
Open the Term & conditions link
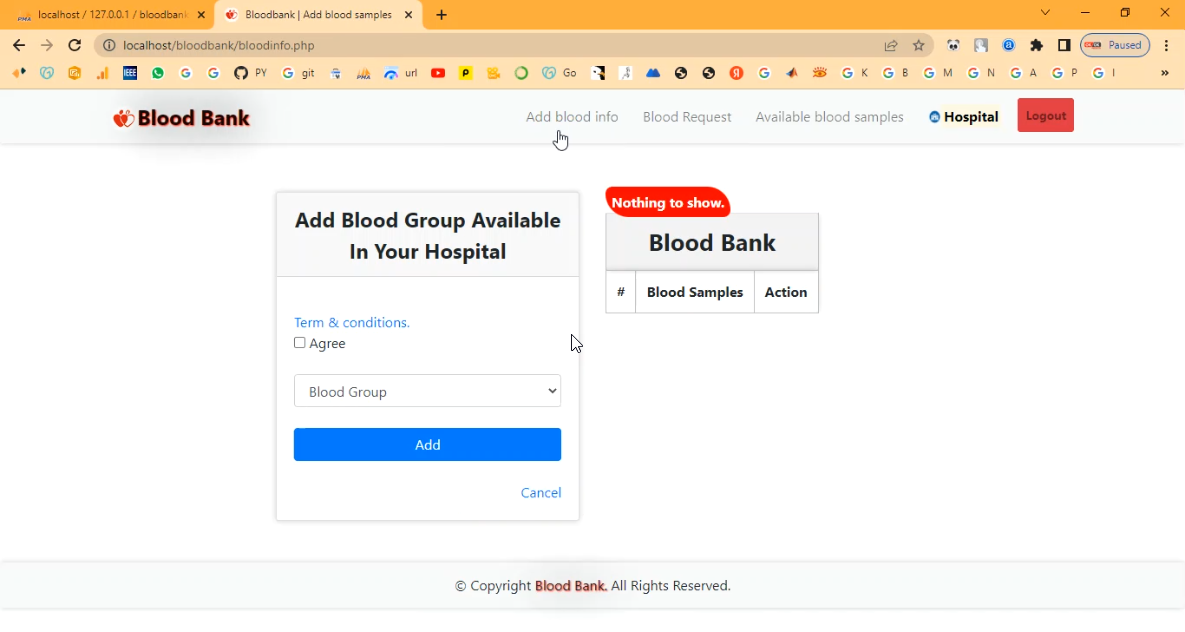click(352, 323)
